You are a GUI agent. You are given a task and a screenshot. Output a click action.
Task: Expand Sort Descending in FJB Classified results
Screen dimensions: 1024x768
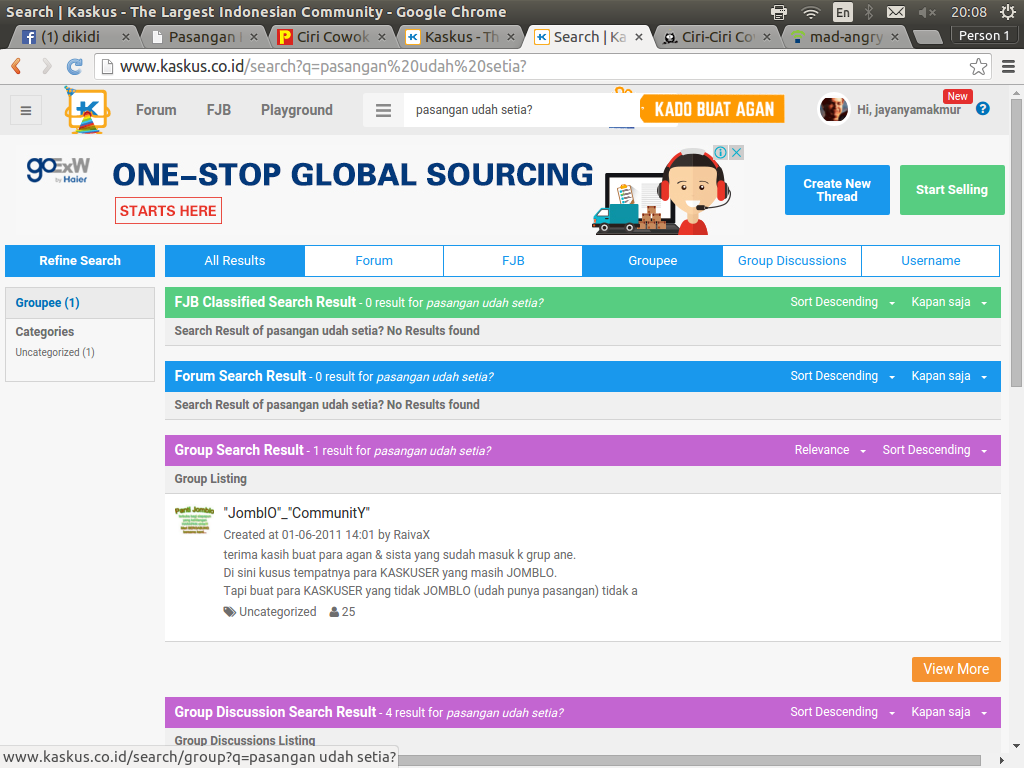point(842,302)
